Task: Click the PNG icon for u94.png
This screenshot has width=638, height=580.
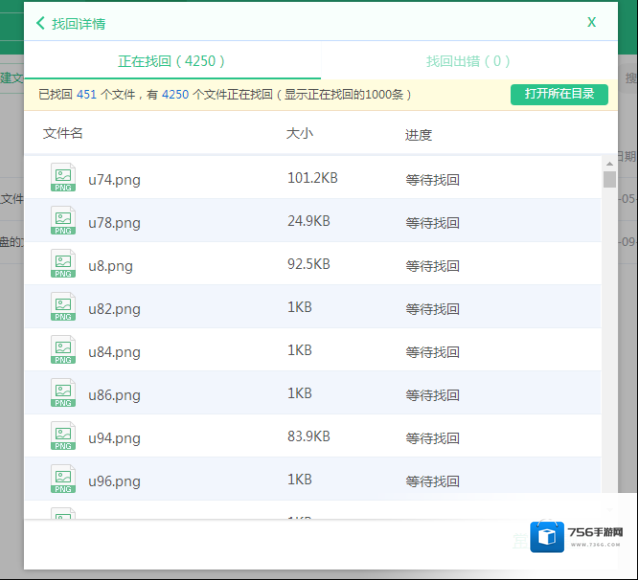Action: click(63, 436)
